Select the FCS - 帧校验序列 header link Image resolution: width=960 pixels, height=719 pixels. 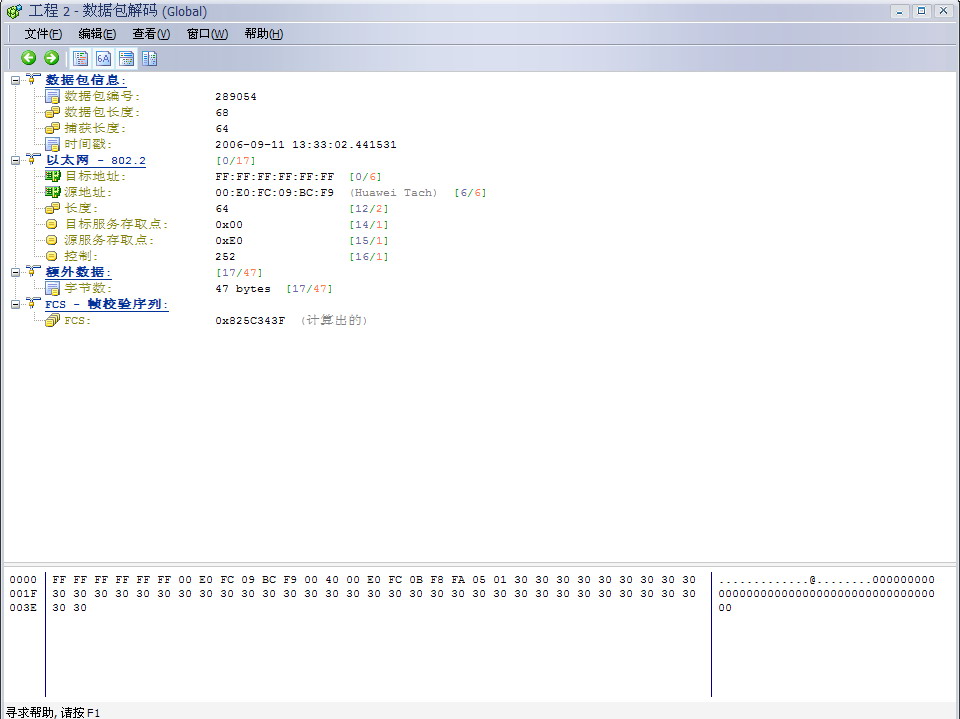pyautogui.click(x=107, y=304)
